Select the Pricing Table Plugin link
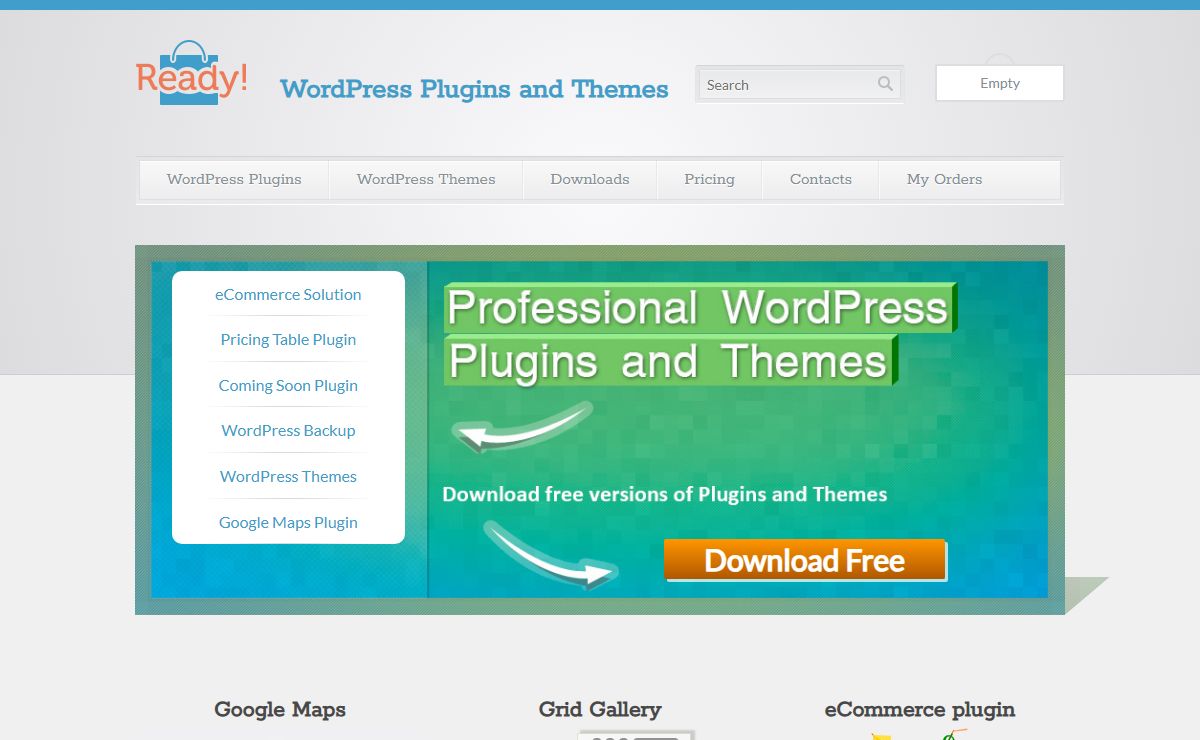 click(288, 340)
